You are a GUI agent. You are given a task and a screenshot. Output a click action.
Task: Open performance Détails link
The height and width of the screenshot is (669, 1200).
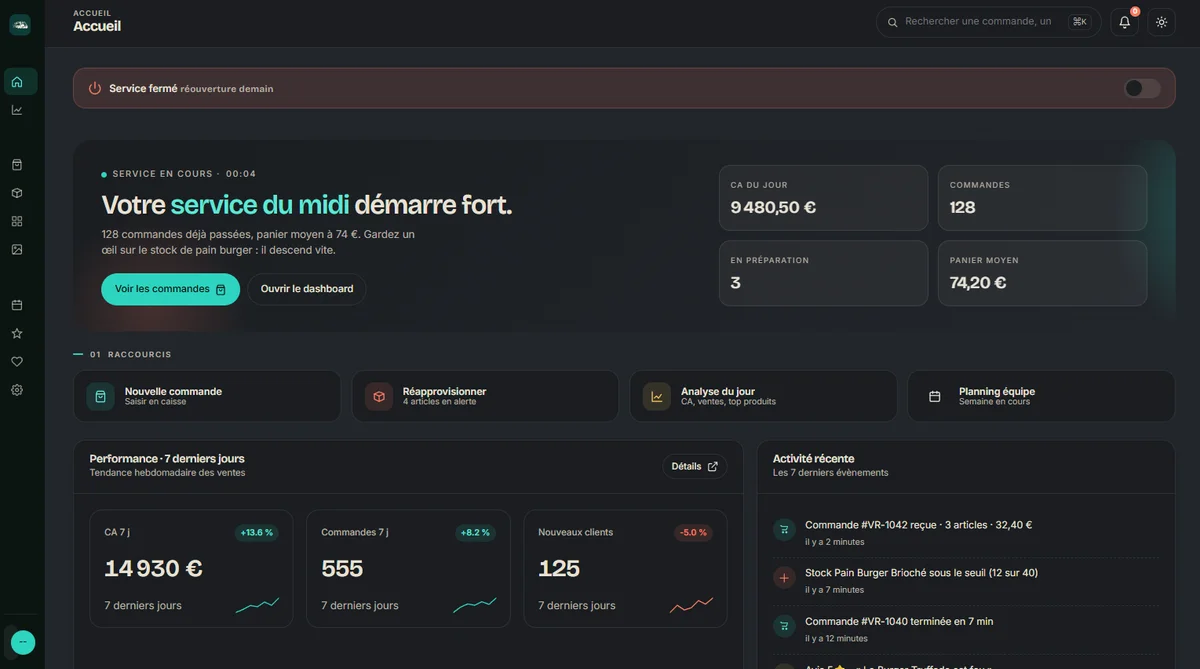pyautogui.click(x=695, y=466)
